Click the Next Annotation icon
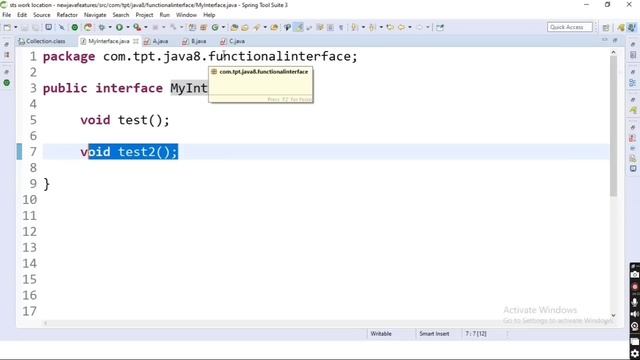The width and height of the screenshot is (640, 360). (x=354, y=27)
